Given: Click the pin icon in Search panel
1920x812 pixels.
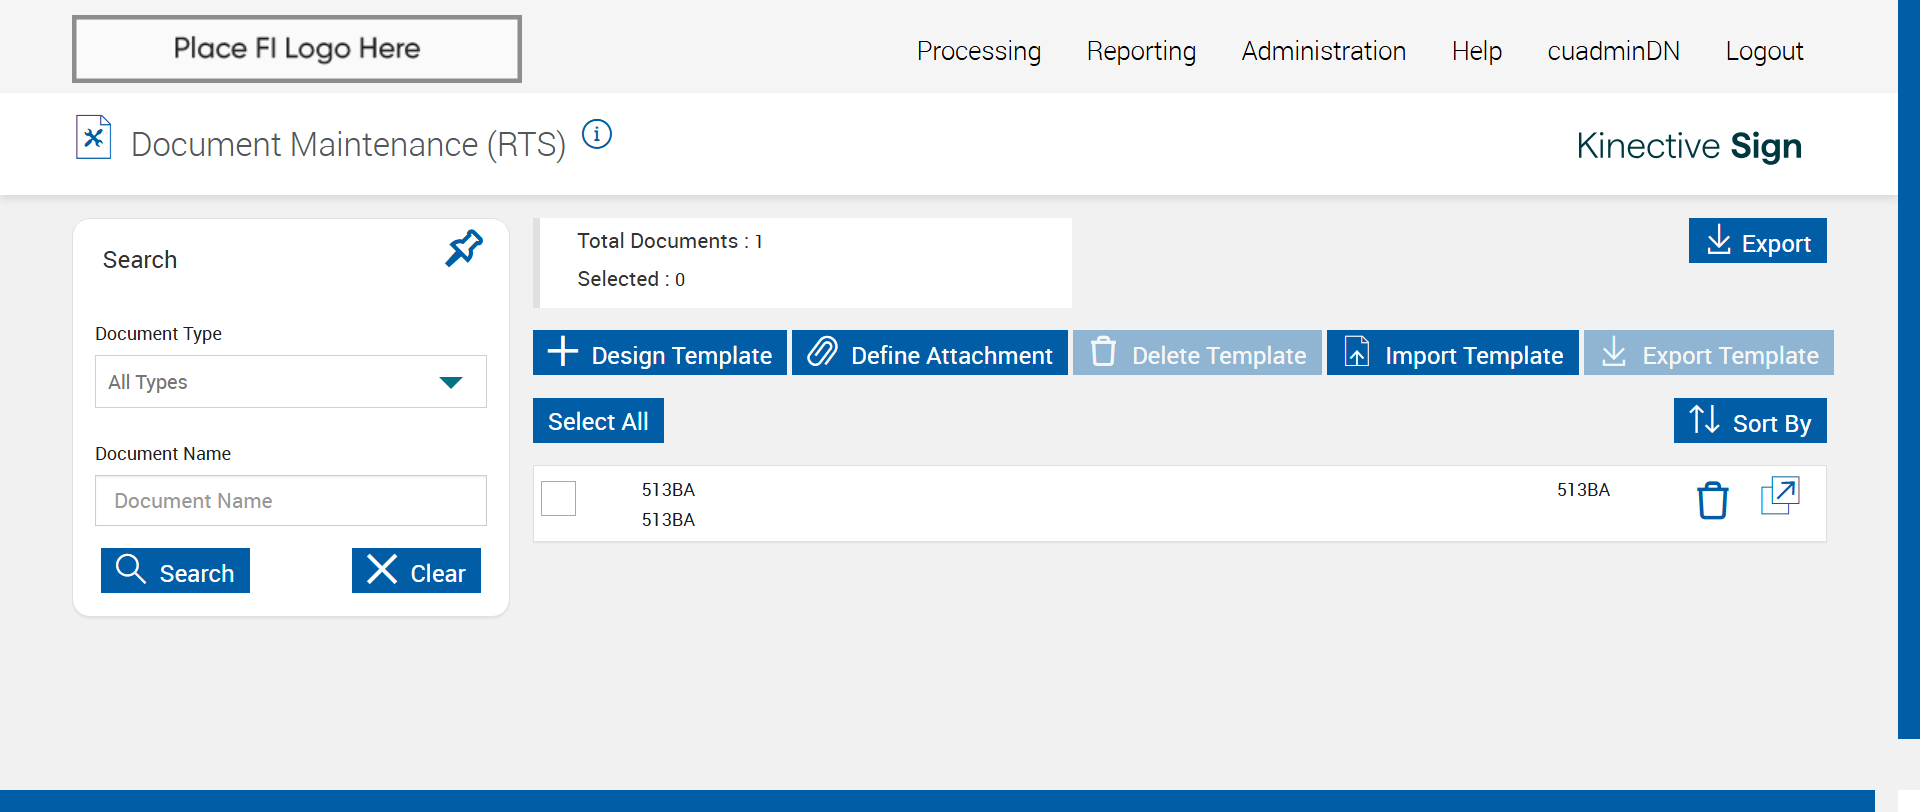Looking at the screenshot, I should [464, 248].
